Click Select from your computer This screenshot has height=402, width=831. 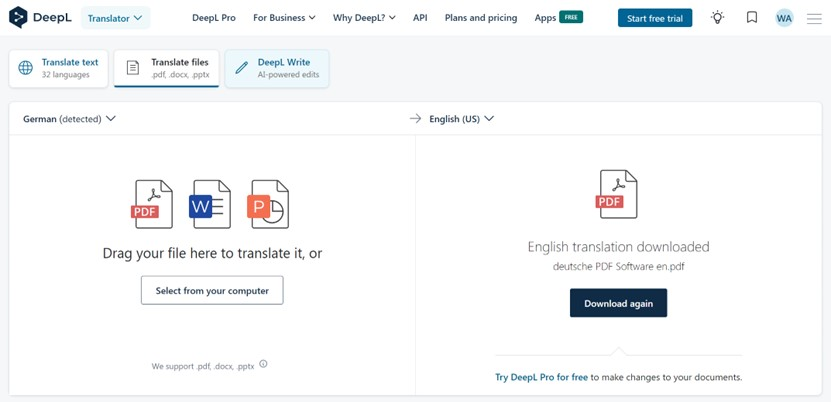coord(212,290)
